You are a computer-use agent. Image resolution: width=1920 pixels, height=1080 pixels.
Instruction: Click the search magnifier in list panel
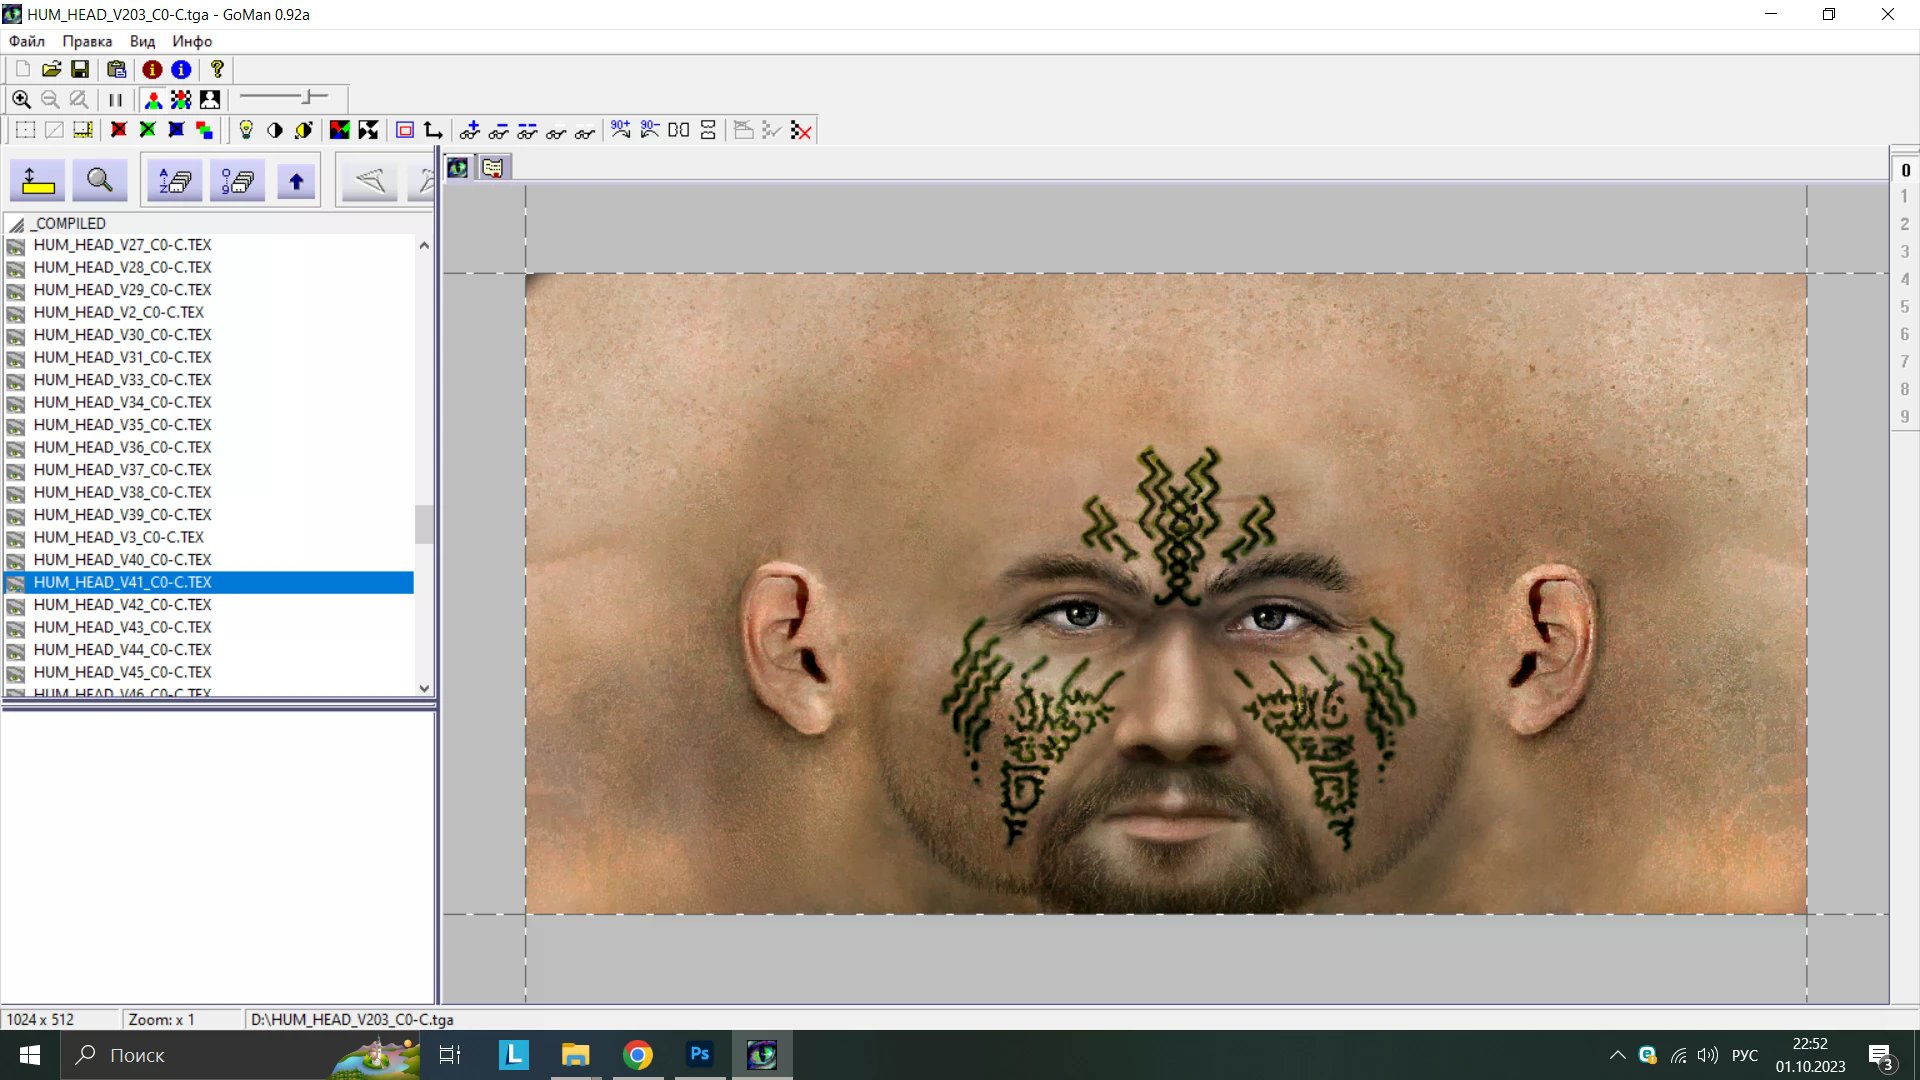click(x=99, y=181)
